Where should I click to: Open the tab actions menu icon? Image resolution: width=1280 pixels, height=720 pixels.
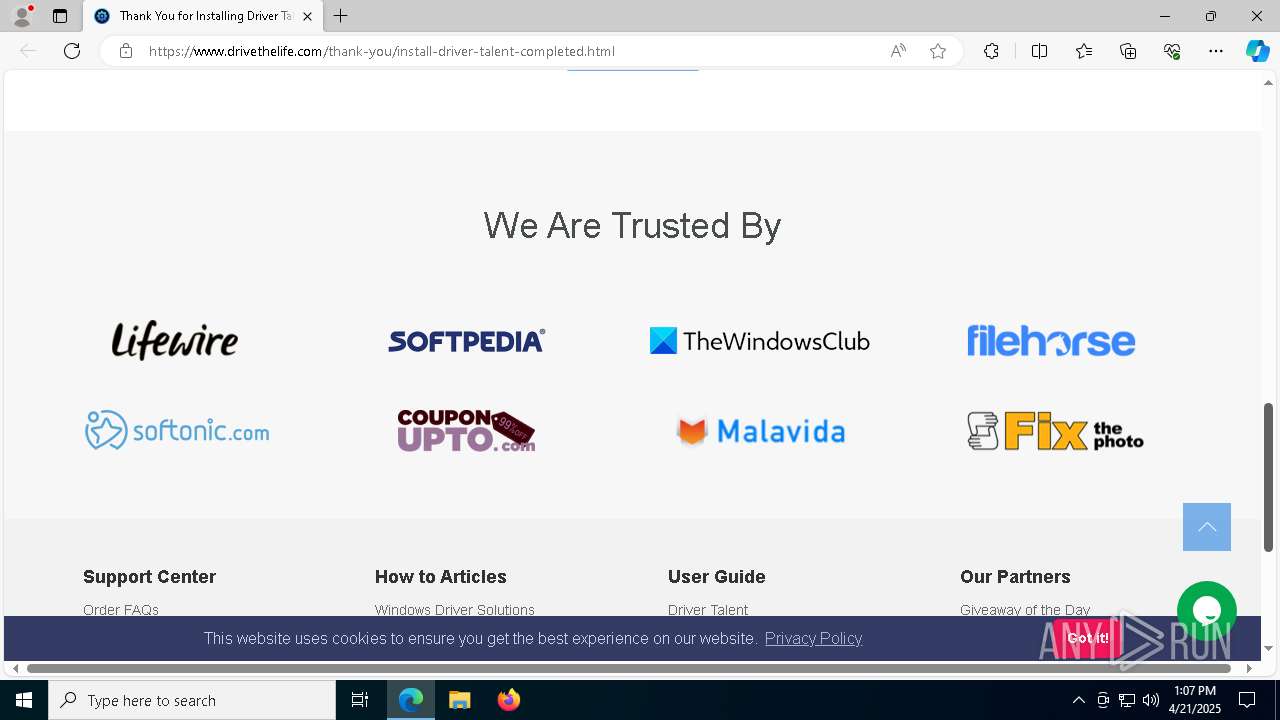click(x=60, y=16)
